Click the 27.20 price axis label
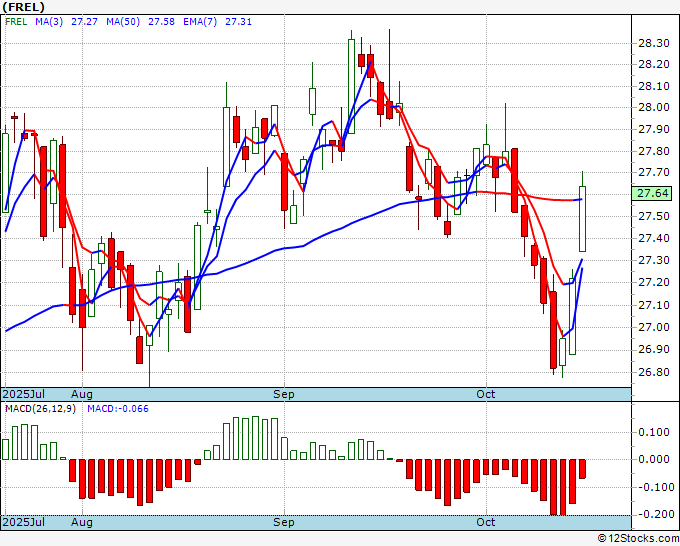Viewport: 680px width, 546px height. tap(653, 282)
